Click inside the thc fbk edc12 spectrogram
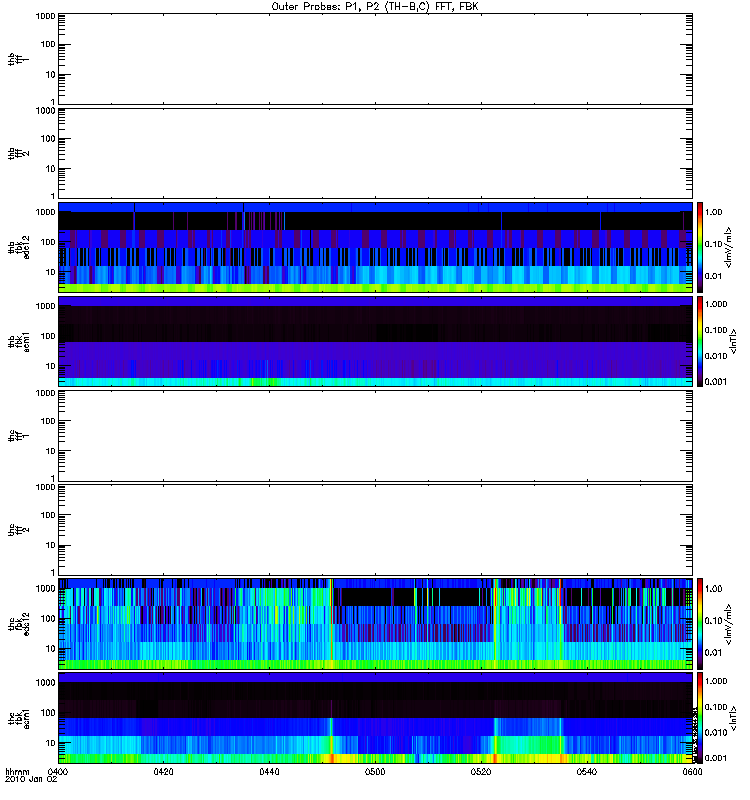The height and width of the screenshot is (800, 750). pos(375,623)
